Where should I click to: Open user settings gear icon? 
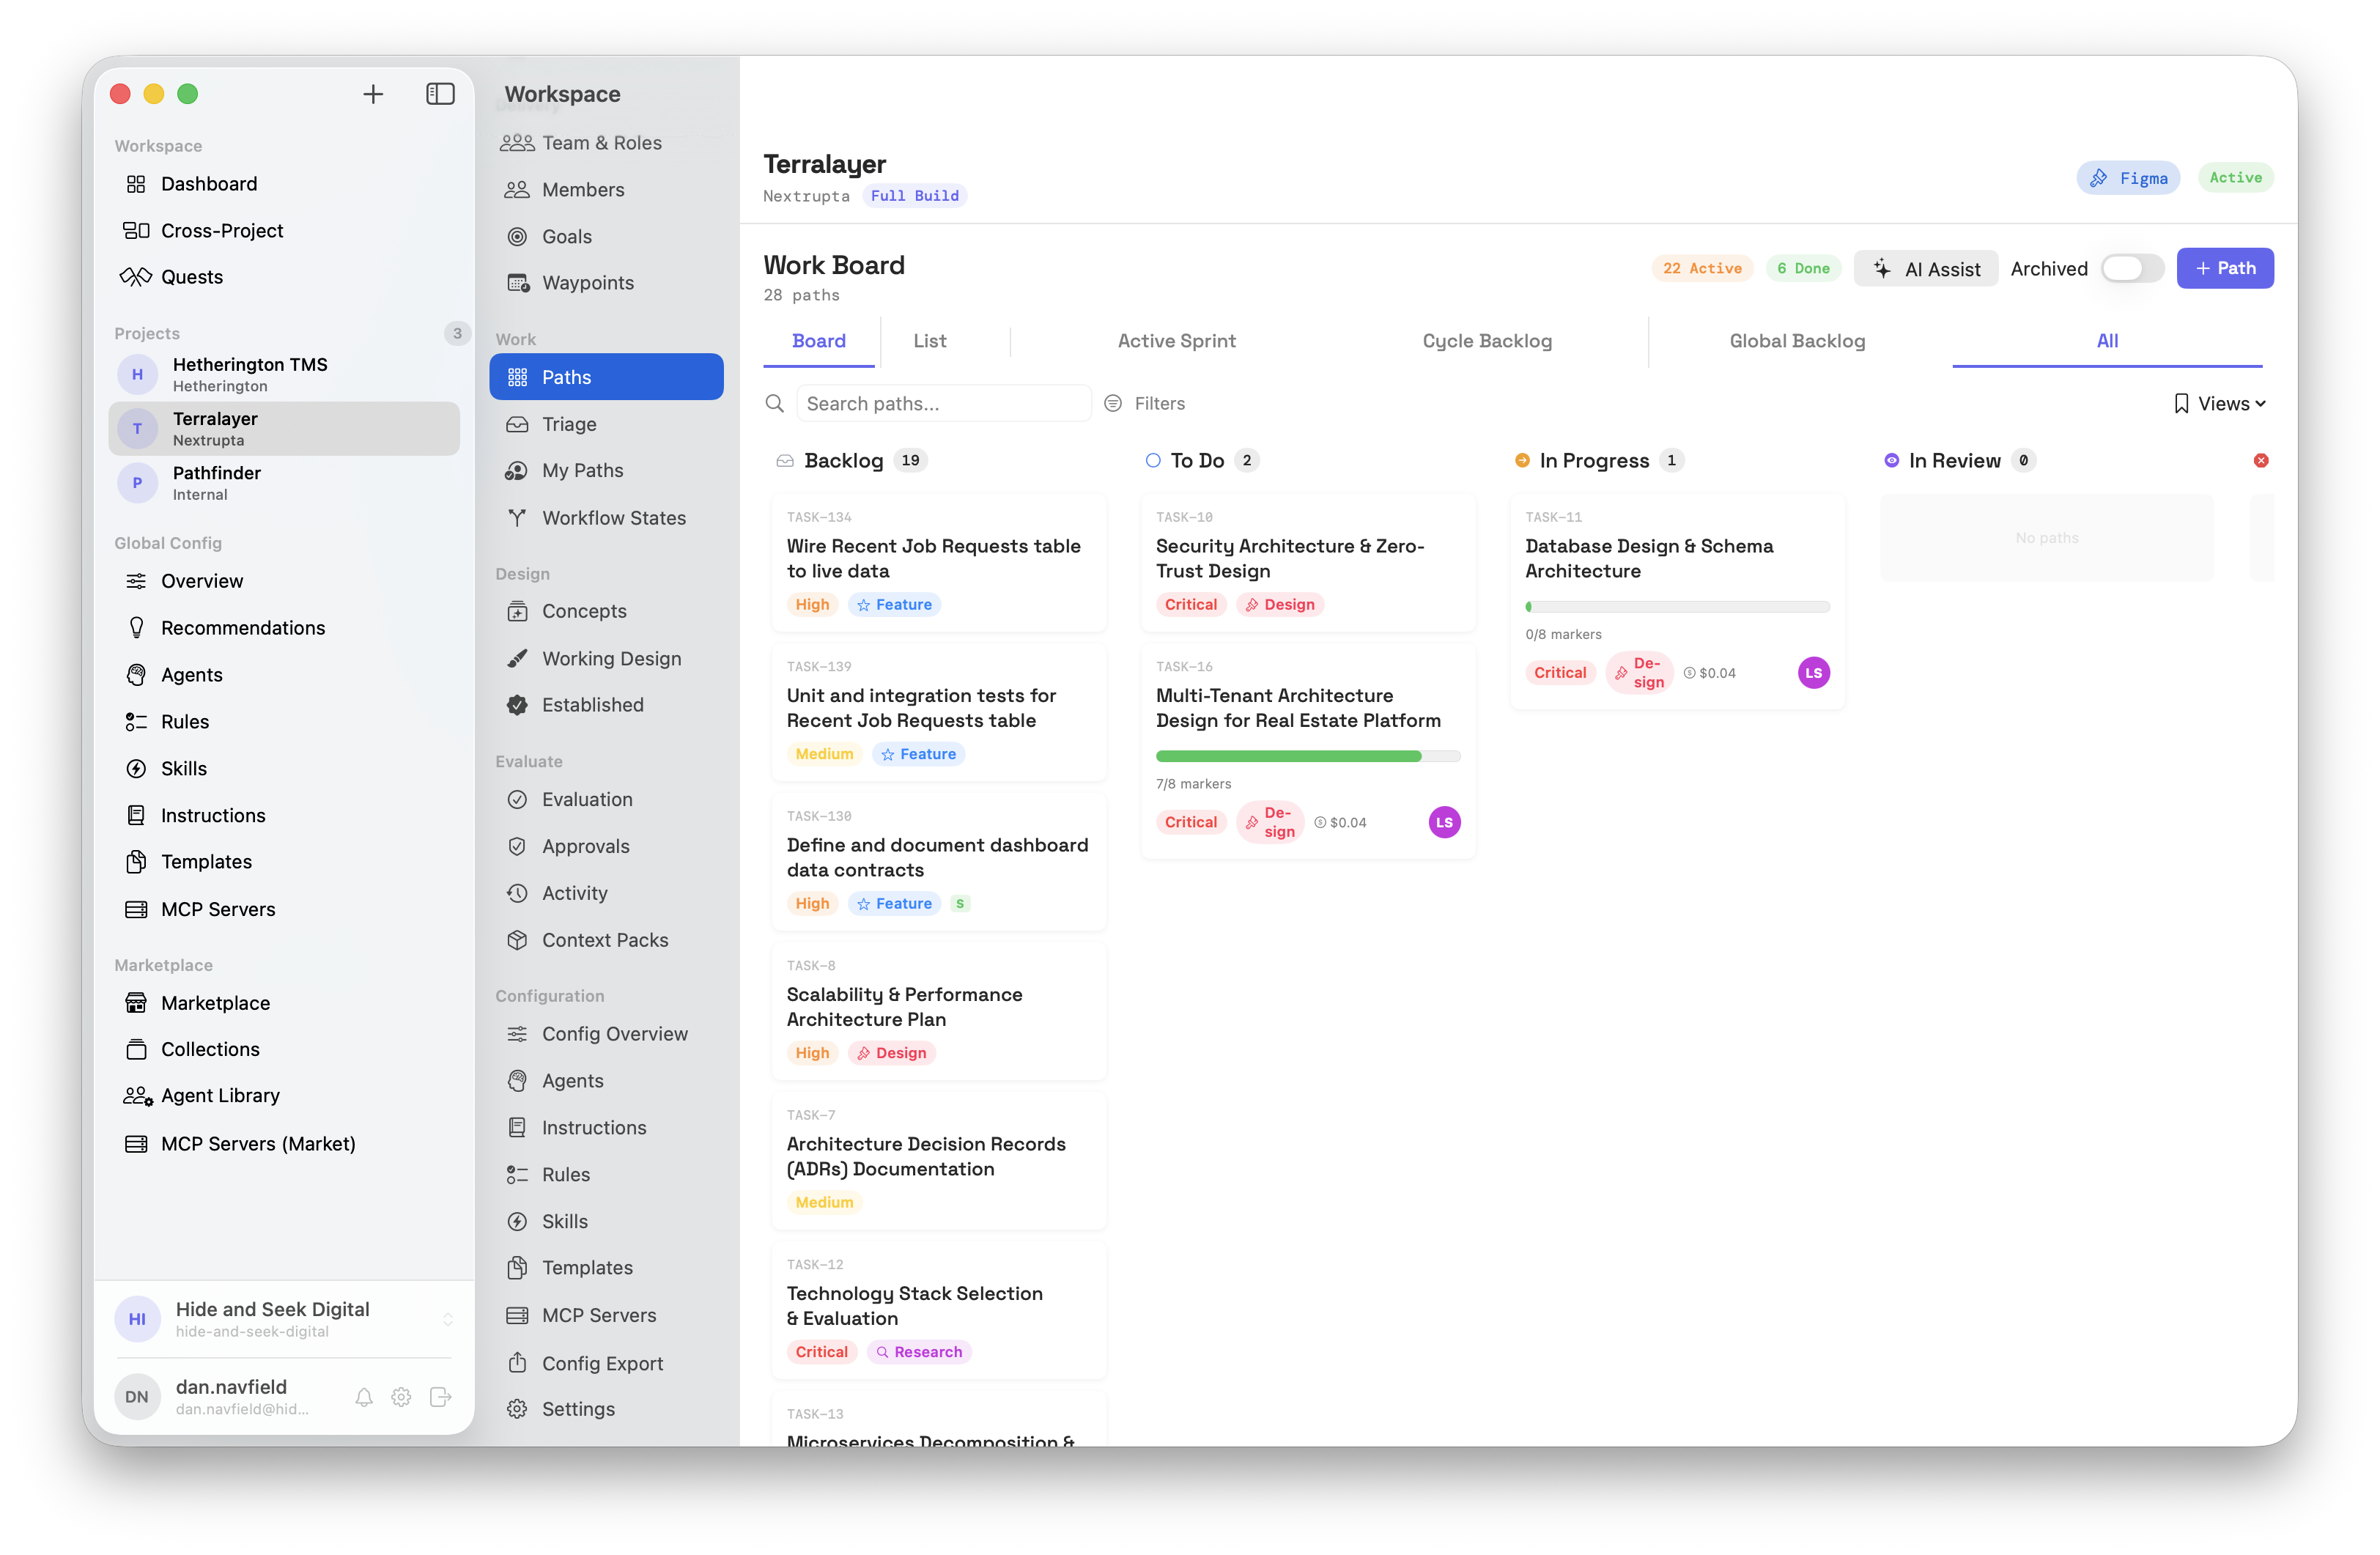point(401,1397)
